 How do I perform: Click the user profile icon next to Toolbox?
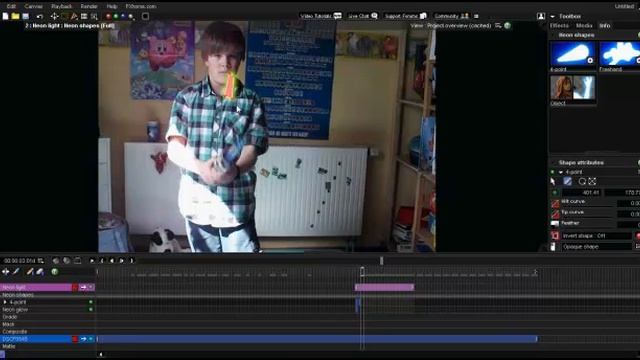click(x=541, y=16)
